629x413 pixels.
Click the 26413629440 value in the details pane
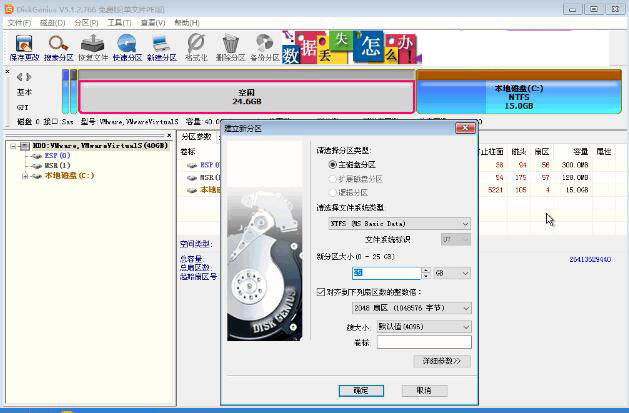(590, 260)
